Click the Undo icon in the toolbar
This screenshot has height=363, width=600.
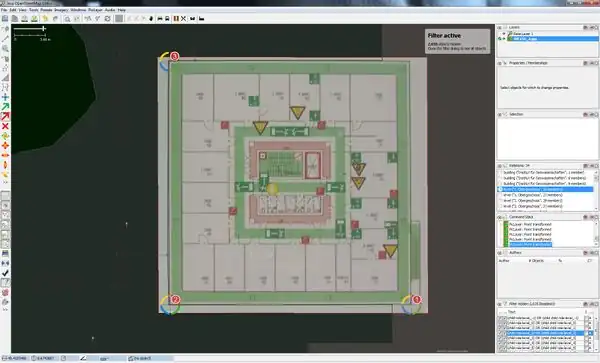(x=45, y=18)
